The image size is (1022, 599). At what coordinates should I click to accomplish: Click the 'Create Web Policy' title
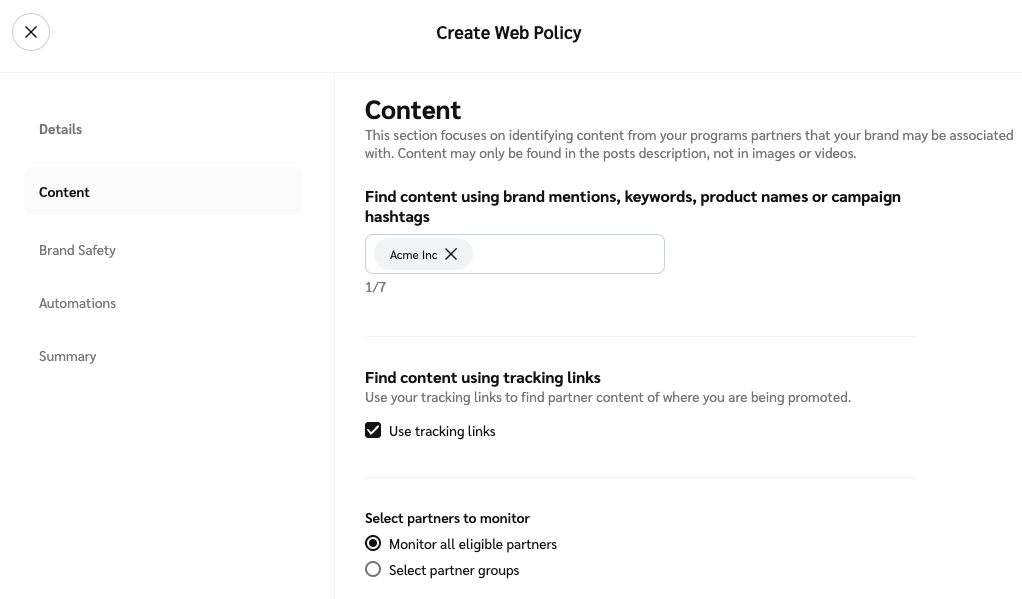click(x=508, y=33)
